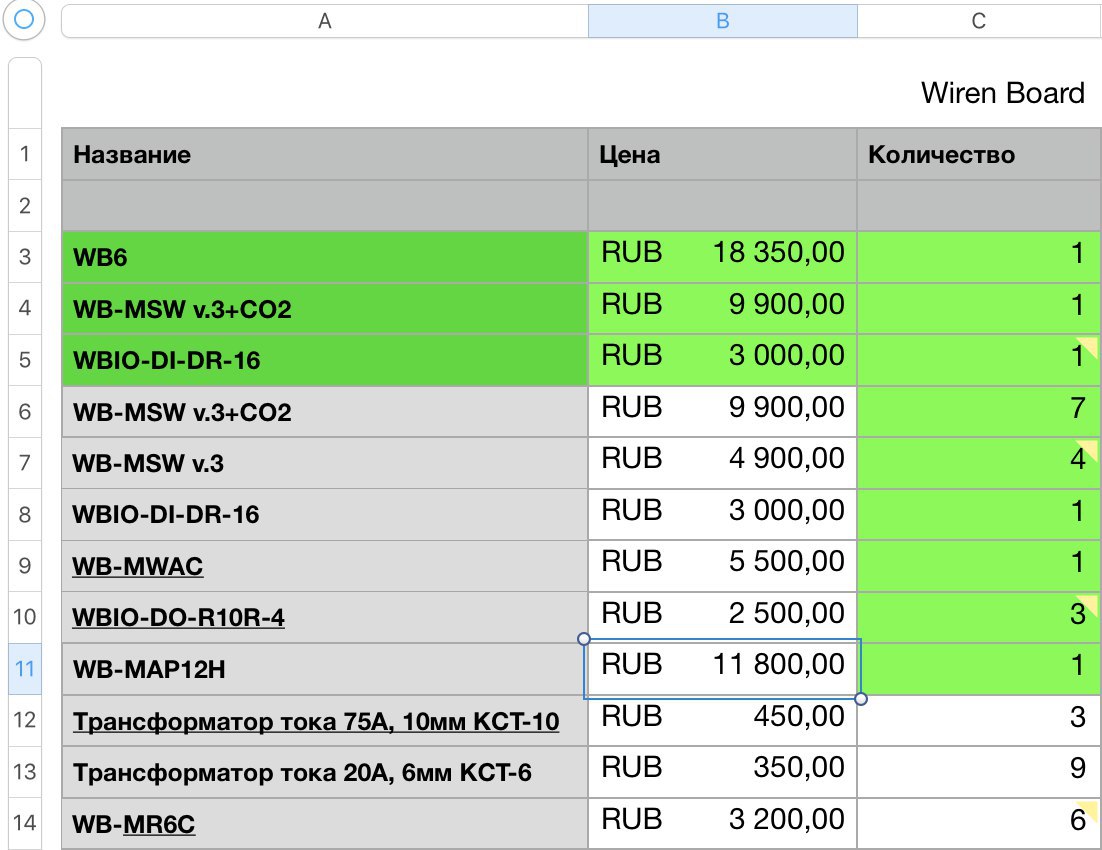Select quantity cell 4 in row 7
The image size is (1102, 850).
click(979, 463)
